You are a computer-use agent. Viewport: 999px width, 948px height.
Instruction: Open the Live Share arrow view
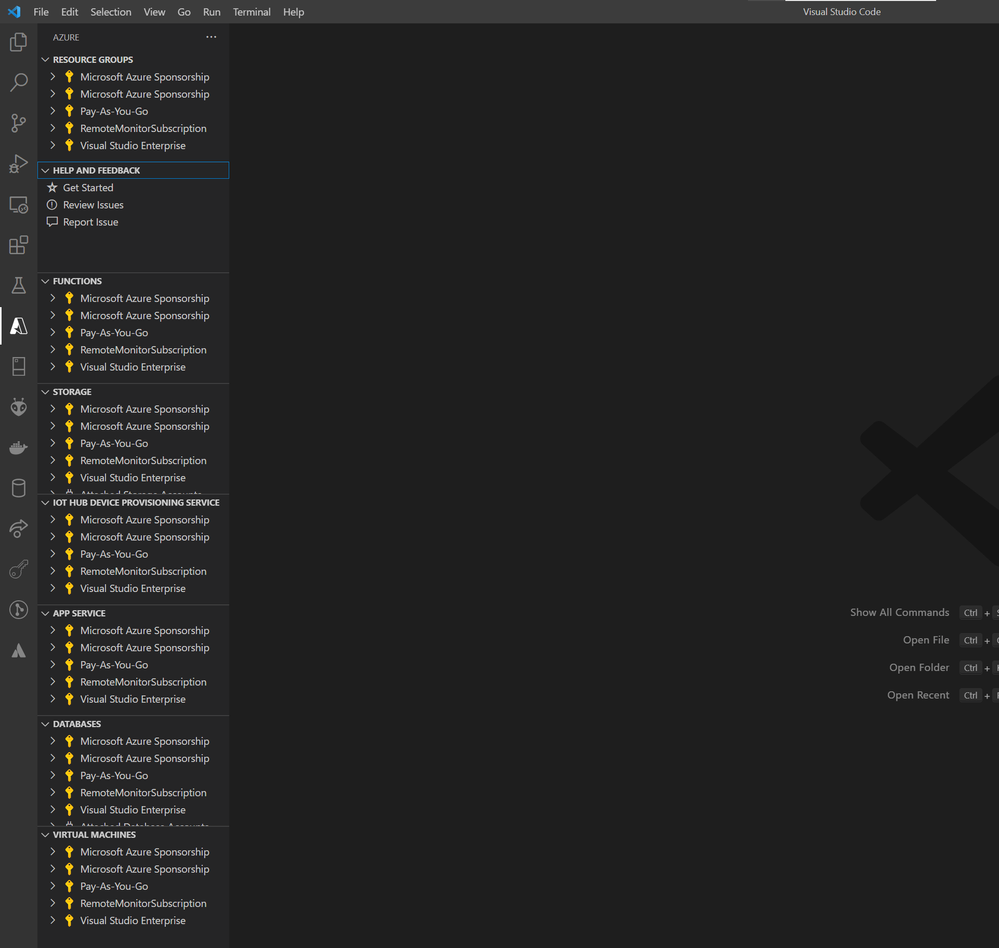coord(18,529)
